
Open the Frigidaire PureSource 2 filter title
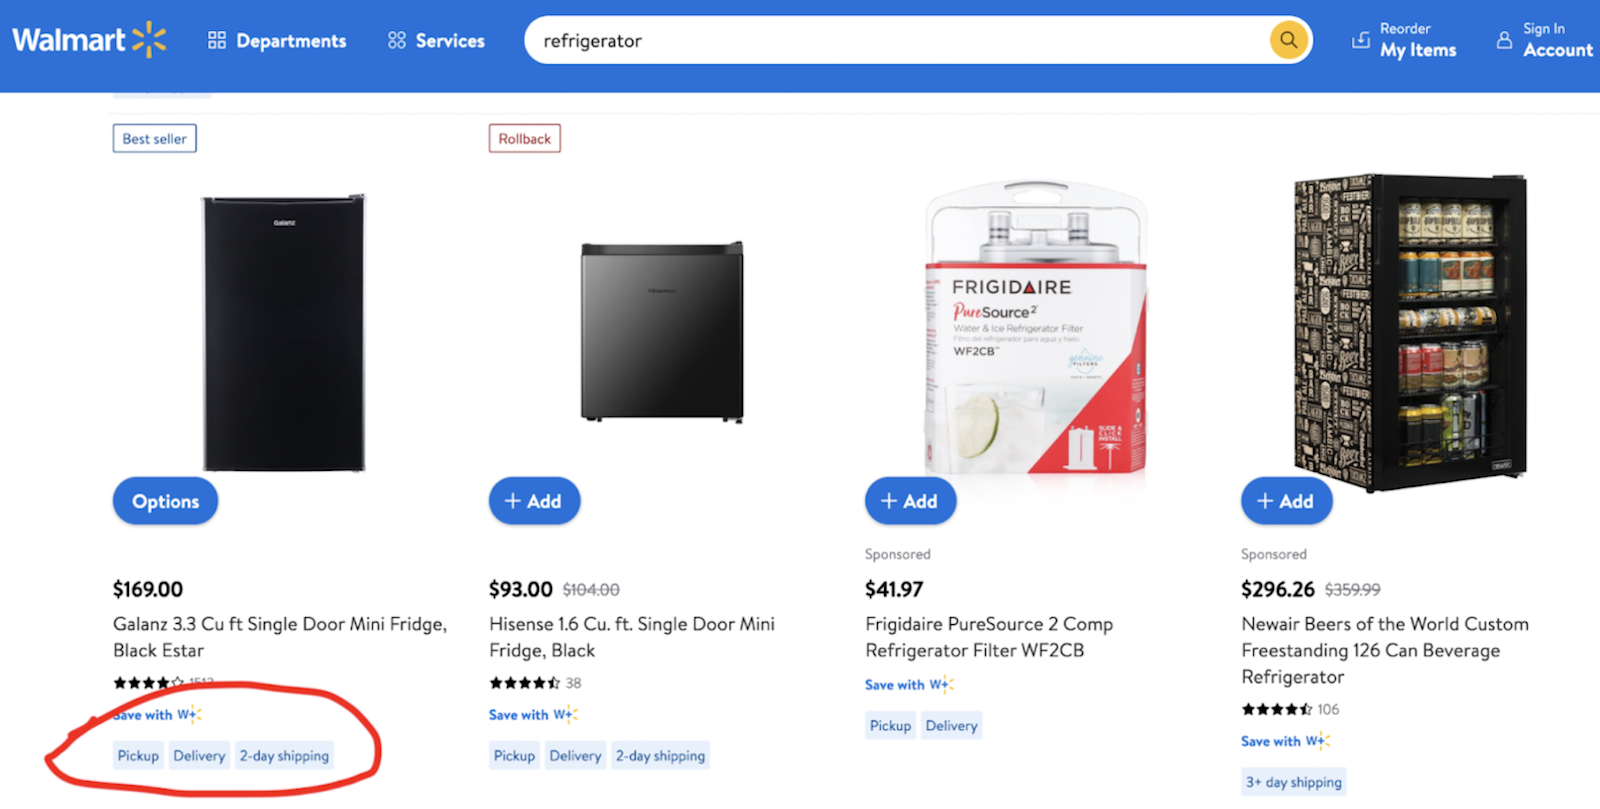988,637
